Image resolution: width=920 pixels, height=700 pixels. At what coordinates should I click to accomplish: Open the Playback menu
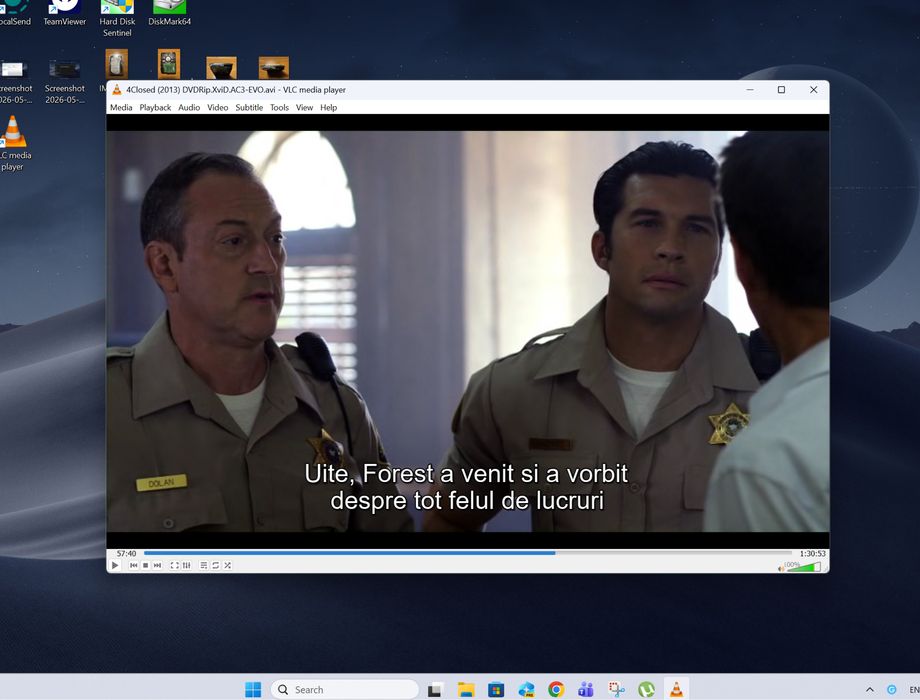pos(155,107)
